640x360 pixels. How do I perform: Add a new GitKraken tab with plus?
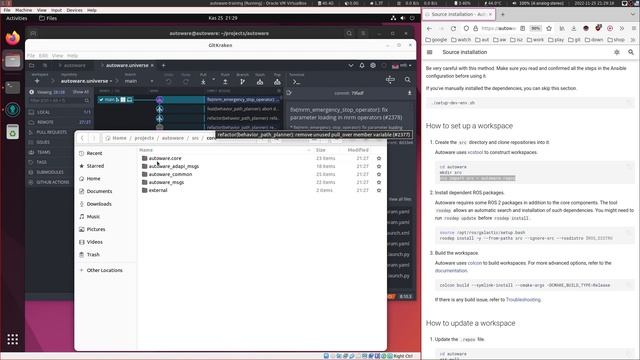pos(163,65)
